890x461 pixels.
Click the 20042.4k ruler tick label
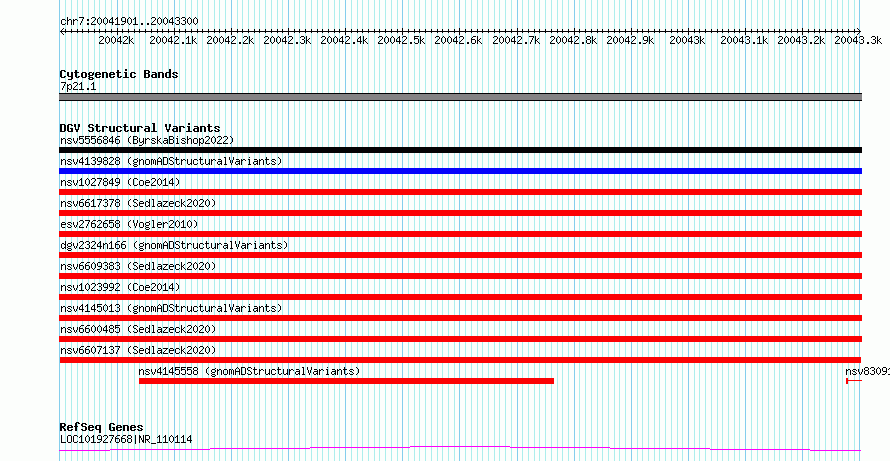[344, 40]
